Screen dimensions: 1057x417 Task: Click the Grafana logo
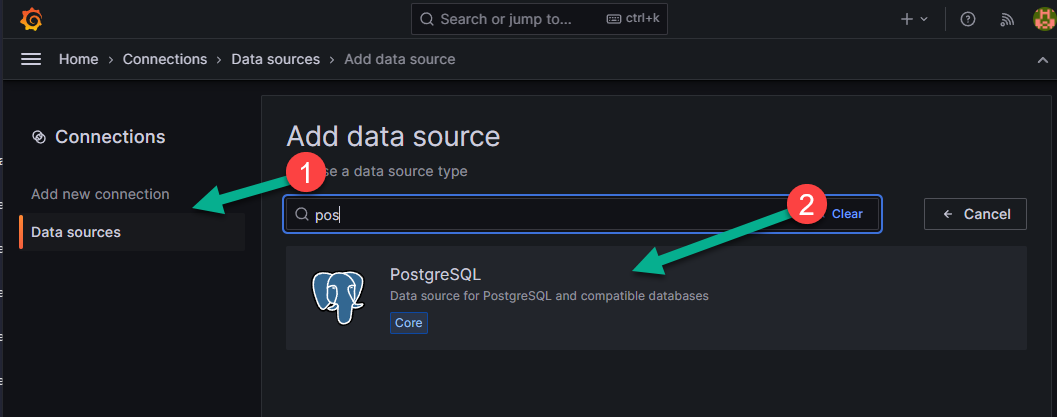(31, 19)
